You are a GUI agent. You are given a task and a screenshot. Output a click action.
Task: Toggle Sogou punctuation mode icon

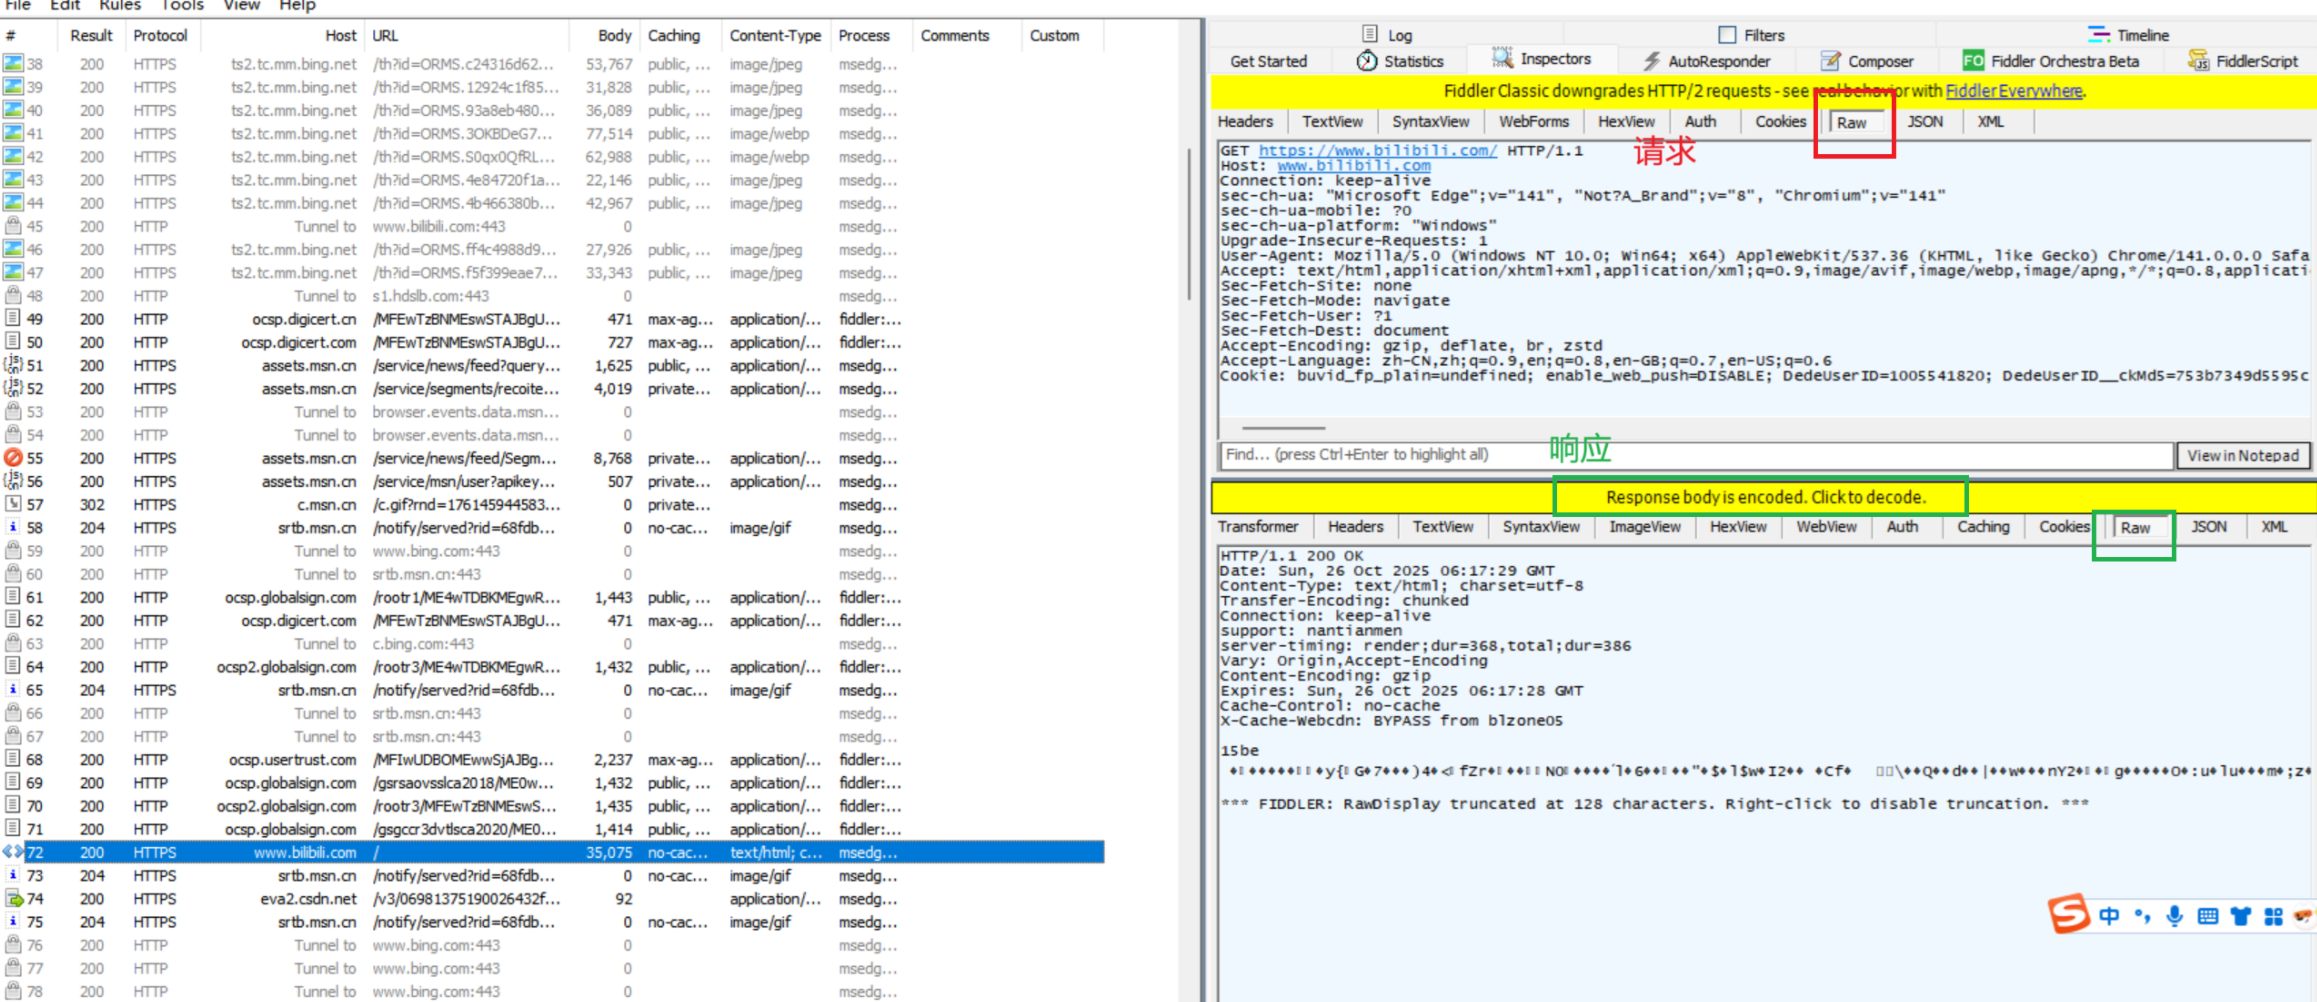tap(2142, 916)
